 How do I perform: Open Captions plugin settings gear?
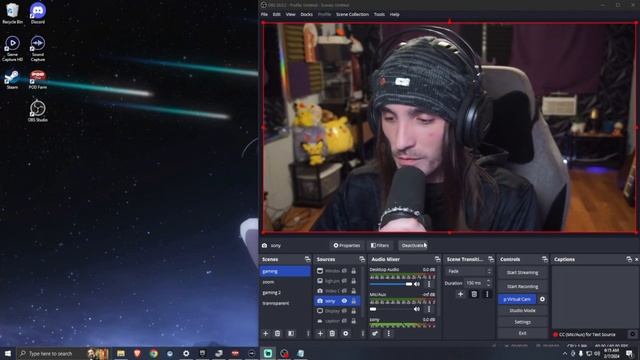point(632,334)
